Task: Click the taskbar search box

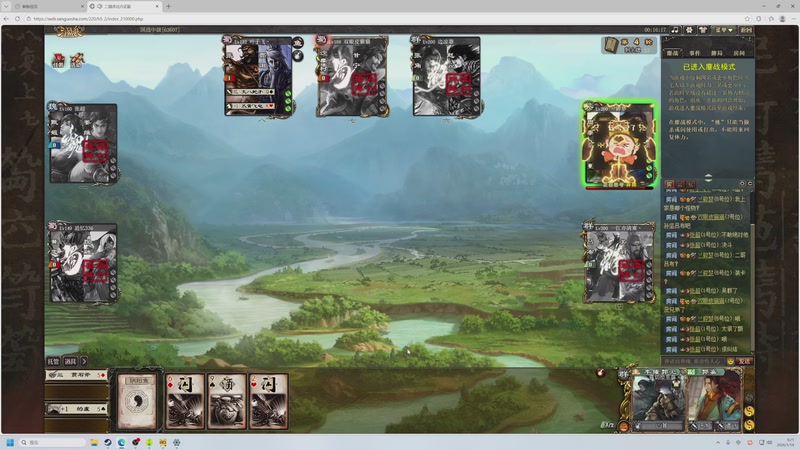Action: 52,442
